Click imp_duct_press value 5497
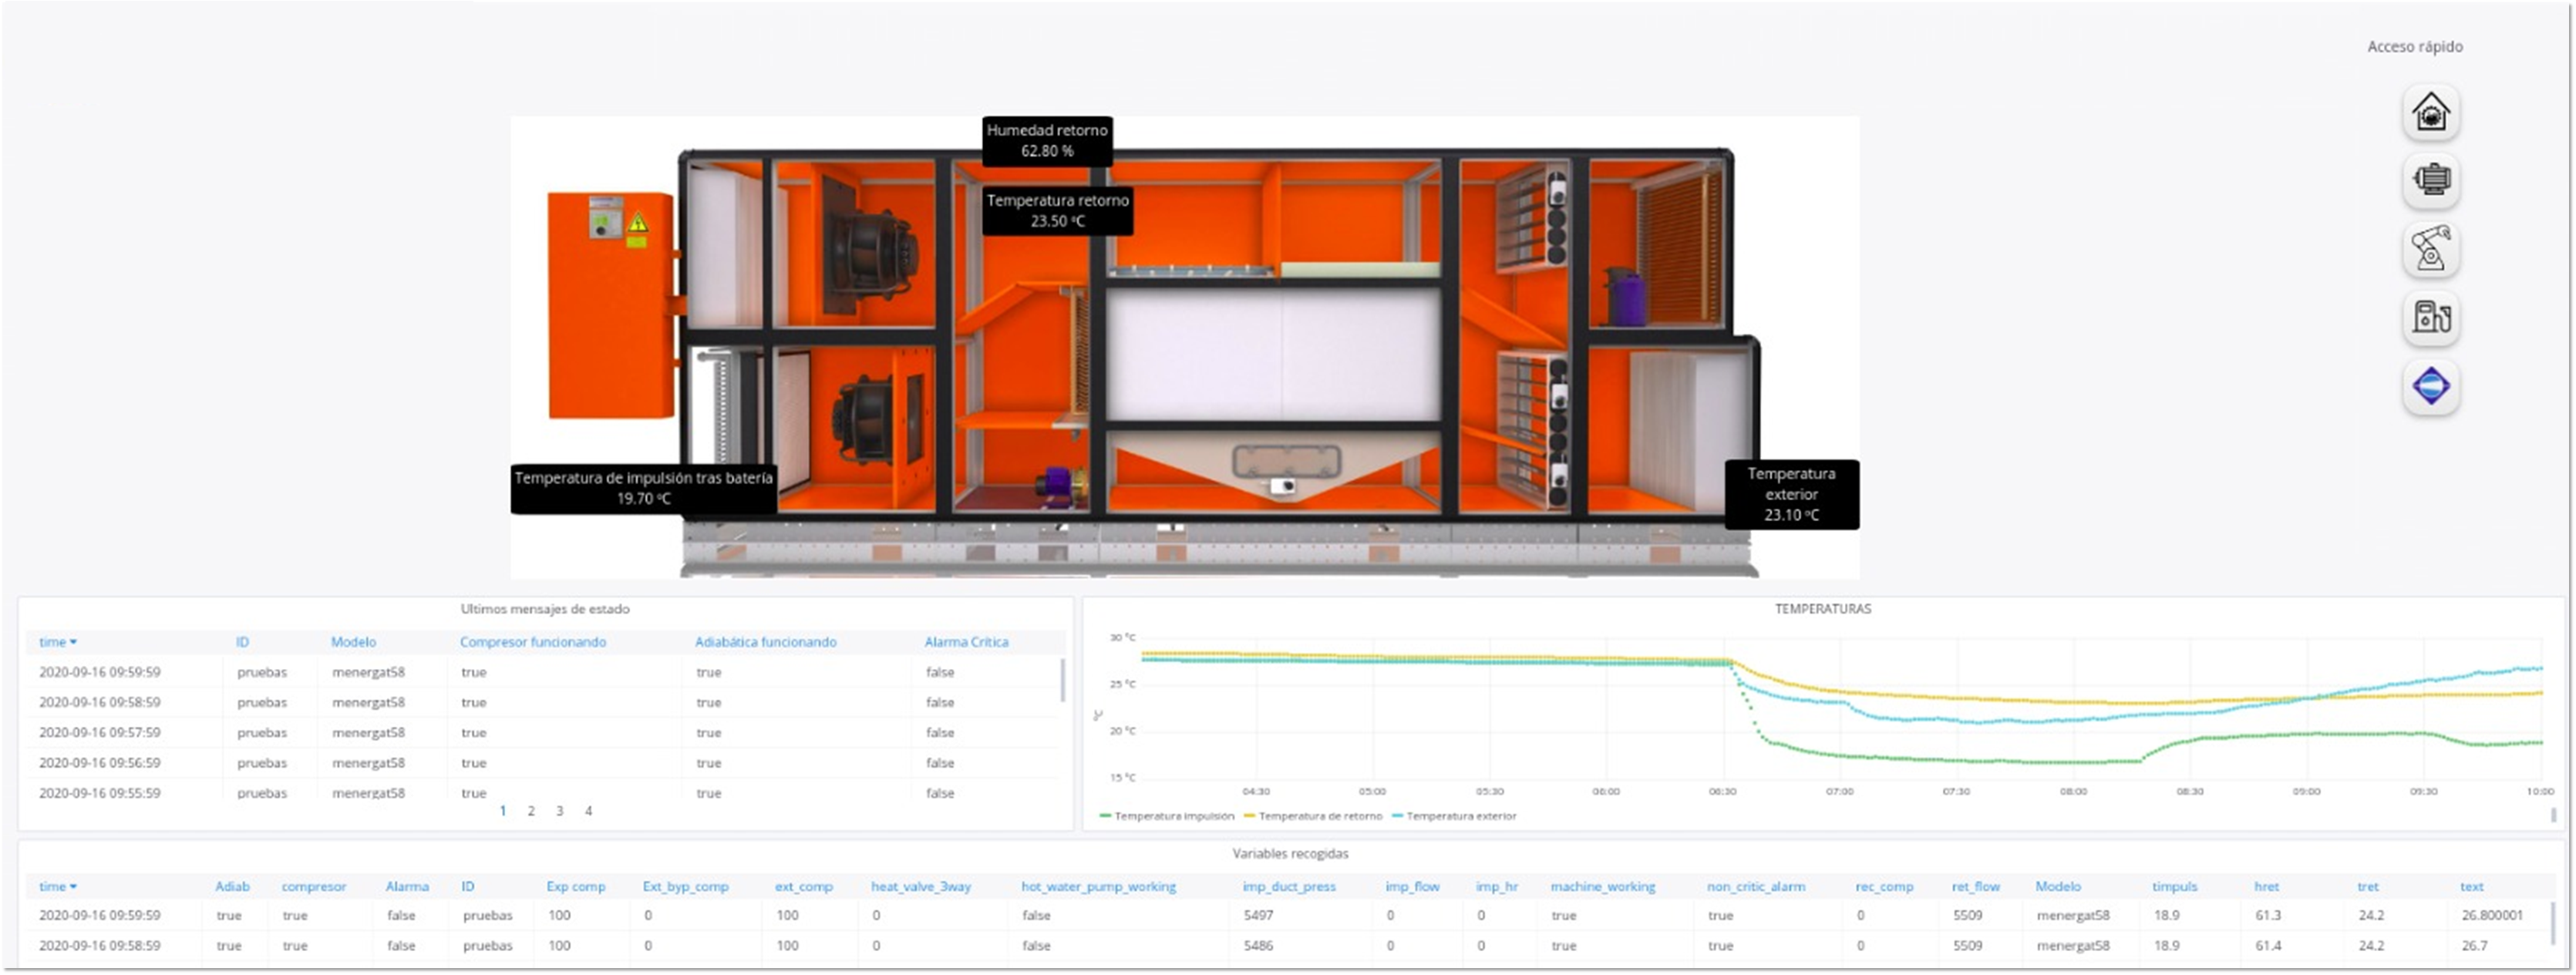Screen dimensions: 2576x975 (1258, 916)
